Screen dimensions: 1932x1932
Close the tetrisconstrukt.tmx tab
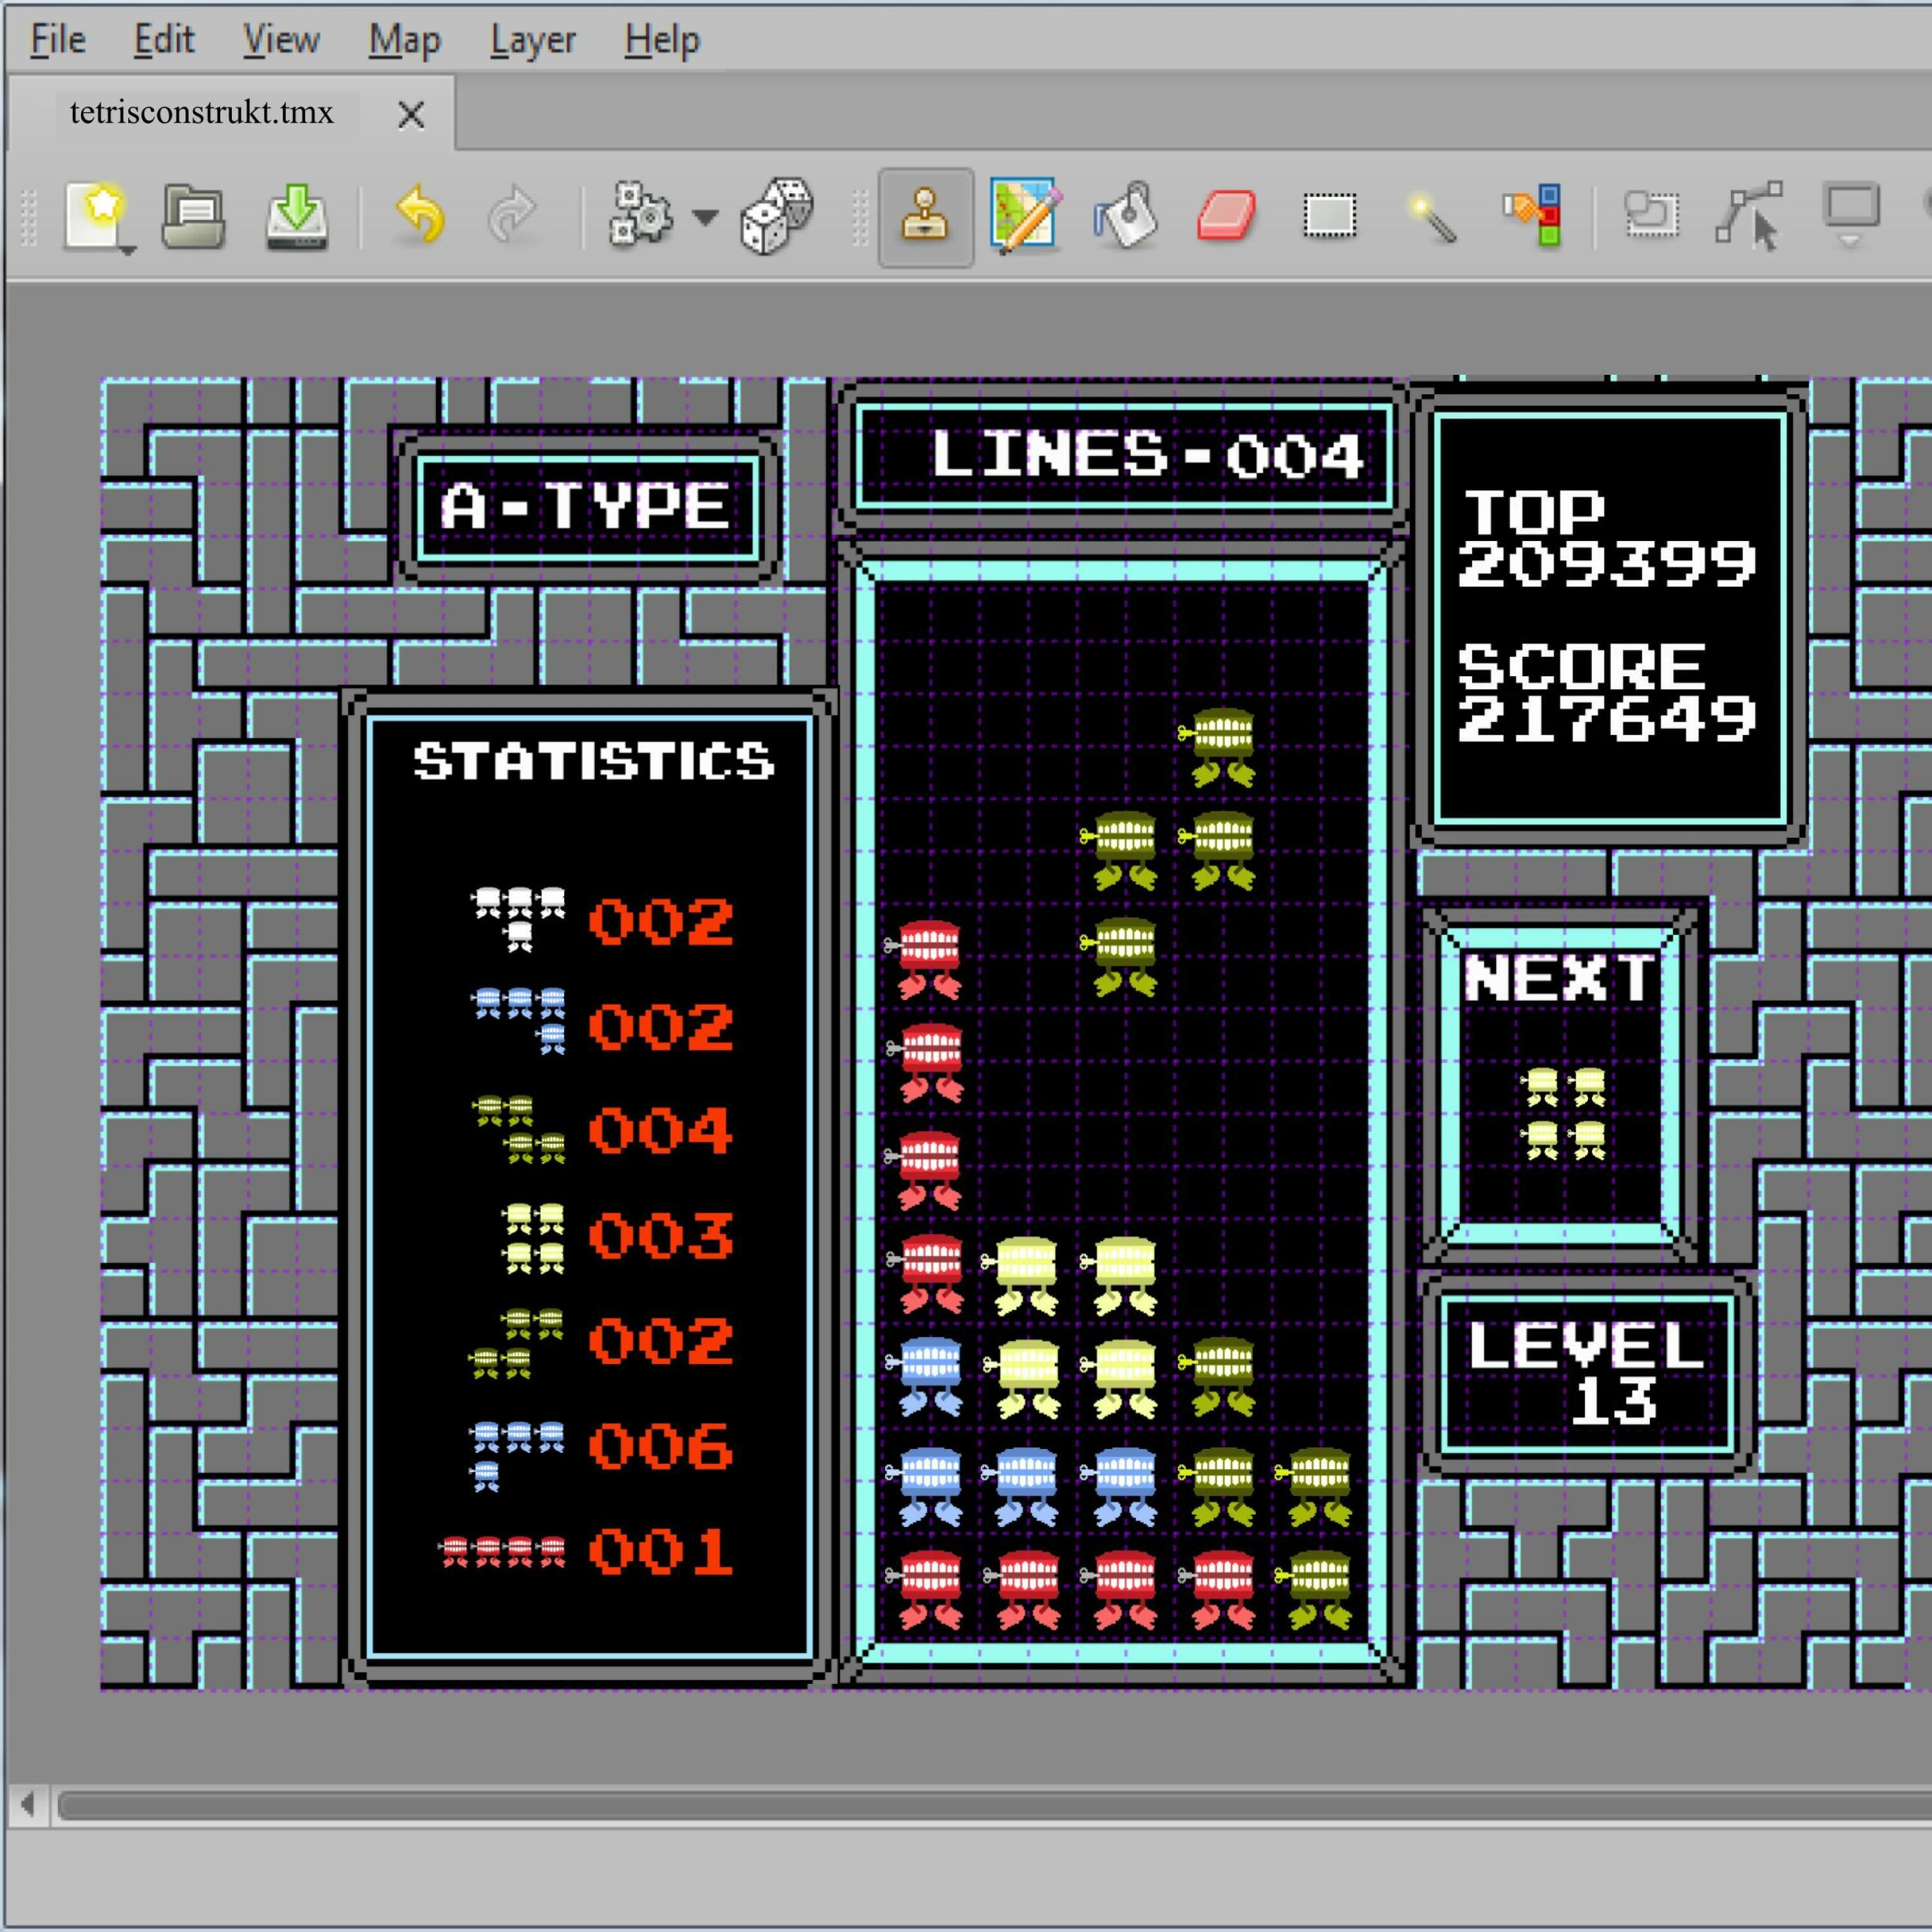coord(411,114)
